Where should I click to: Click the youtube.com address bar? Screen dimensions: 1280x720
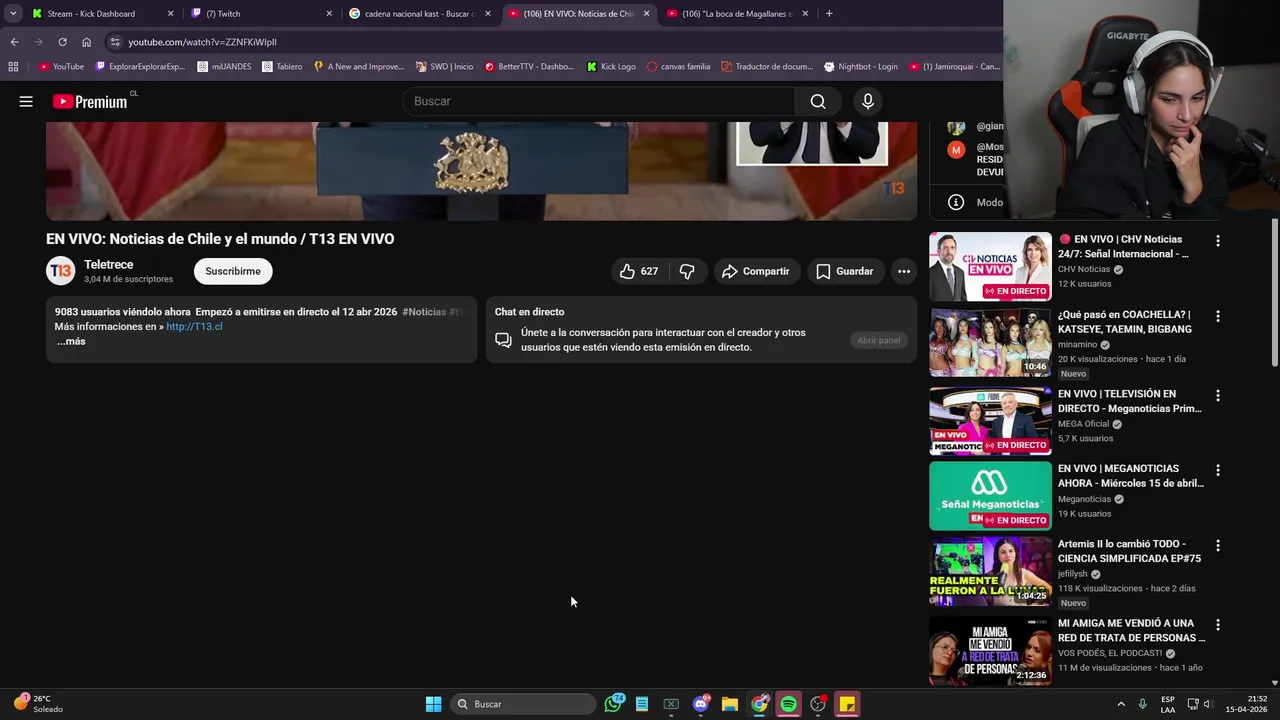[x=550, y=42]
